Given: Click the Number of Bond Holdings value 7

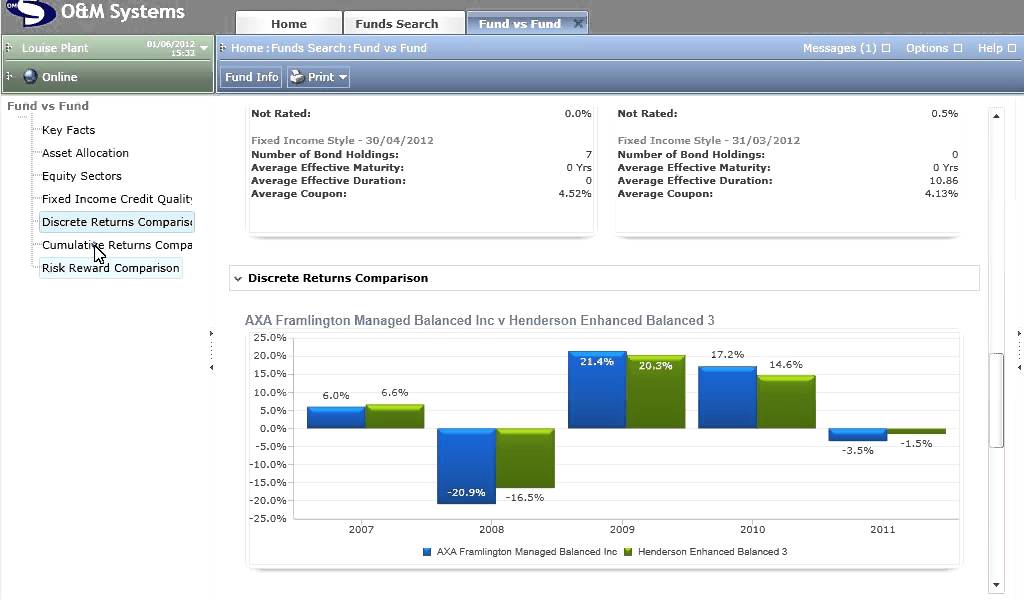Looking at the screenshot, I should 588,155.
